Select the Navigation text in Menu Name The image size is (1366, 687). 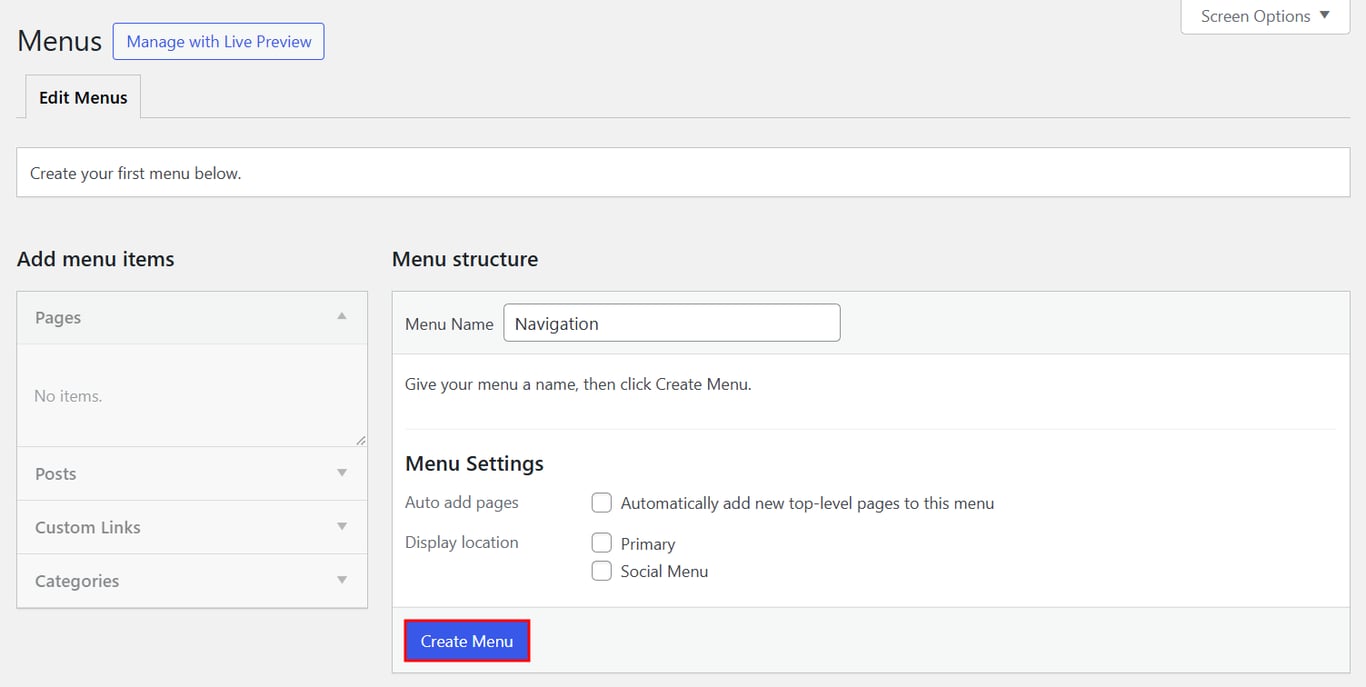556,323
